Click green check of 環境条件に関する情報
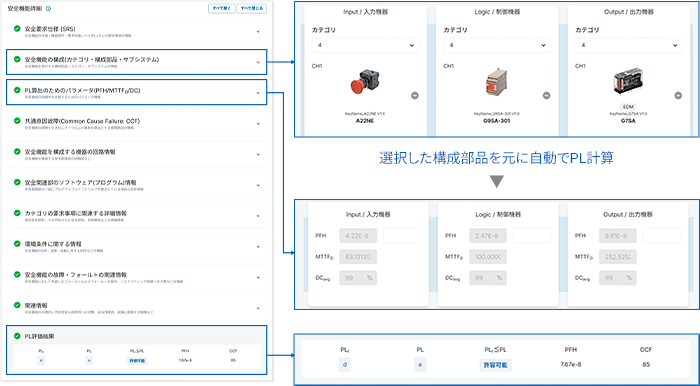Image resolution: width=700 pixels, height=386 pixels. tap(17, 244)
